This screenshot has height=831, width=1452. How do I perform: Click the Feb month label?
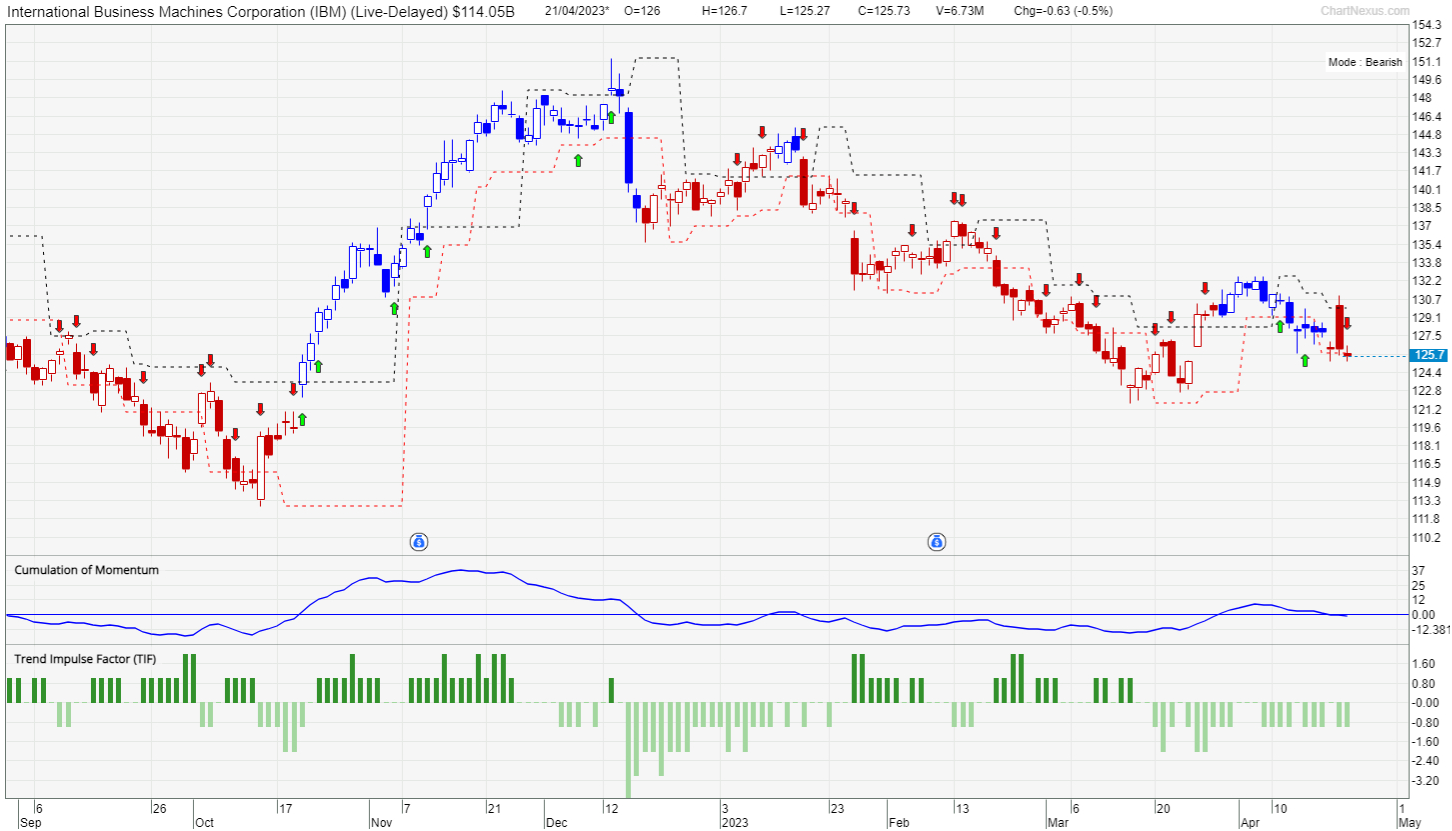898,823
